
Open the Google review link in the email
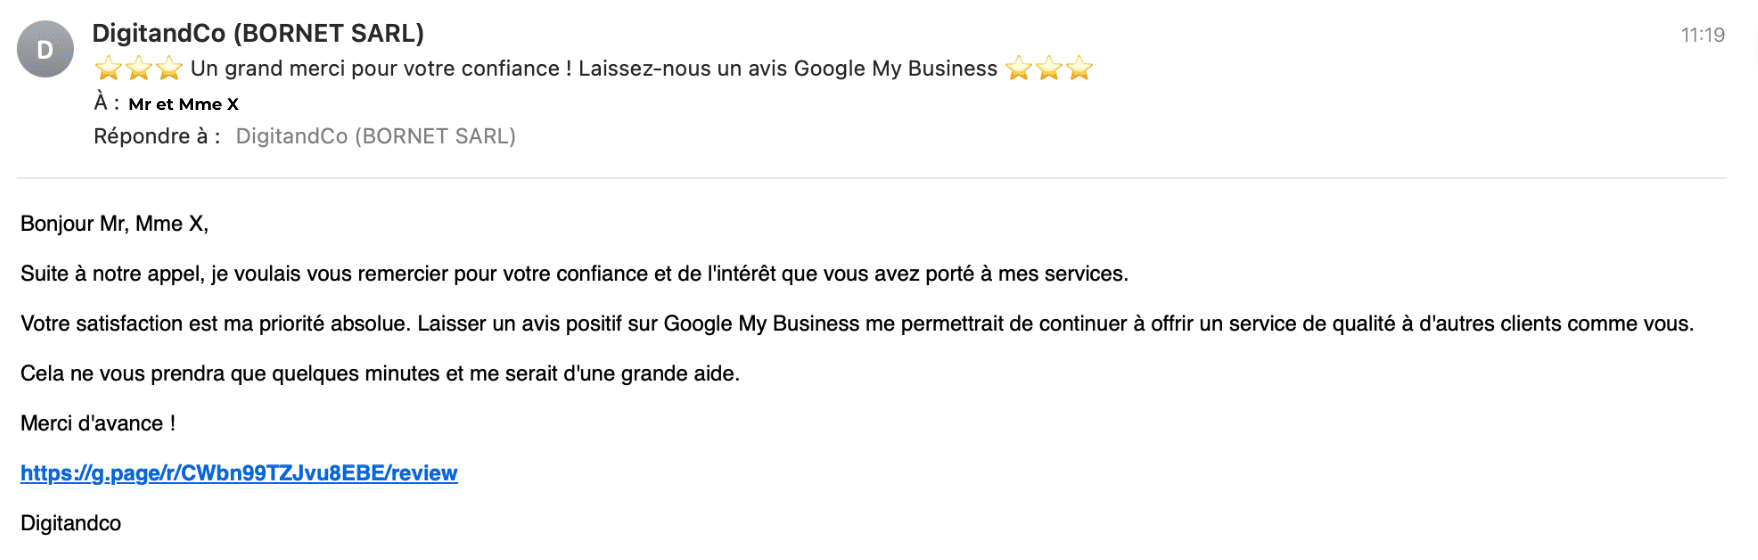pyautogui.click(x=239, y=473)
